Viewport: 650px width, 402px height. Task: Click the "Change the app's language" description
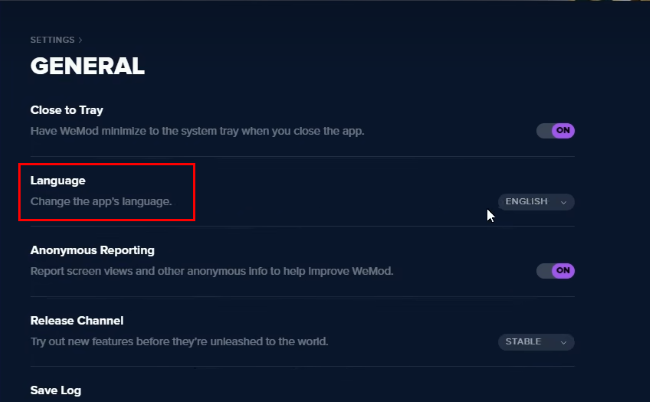pyautogui.click(x=101, y=202)
